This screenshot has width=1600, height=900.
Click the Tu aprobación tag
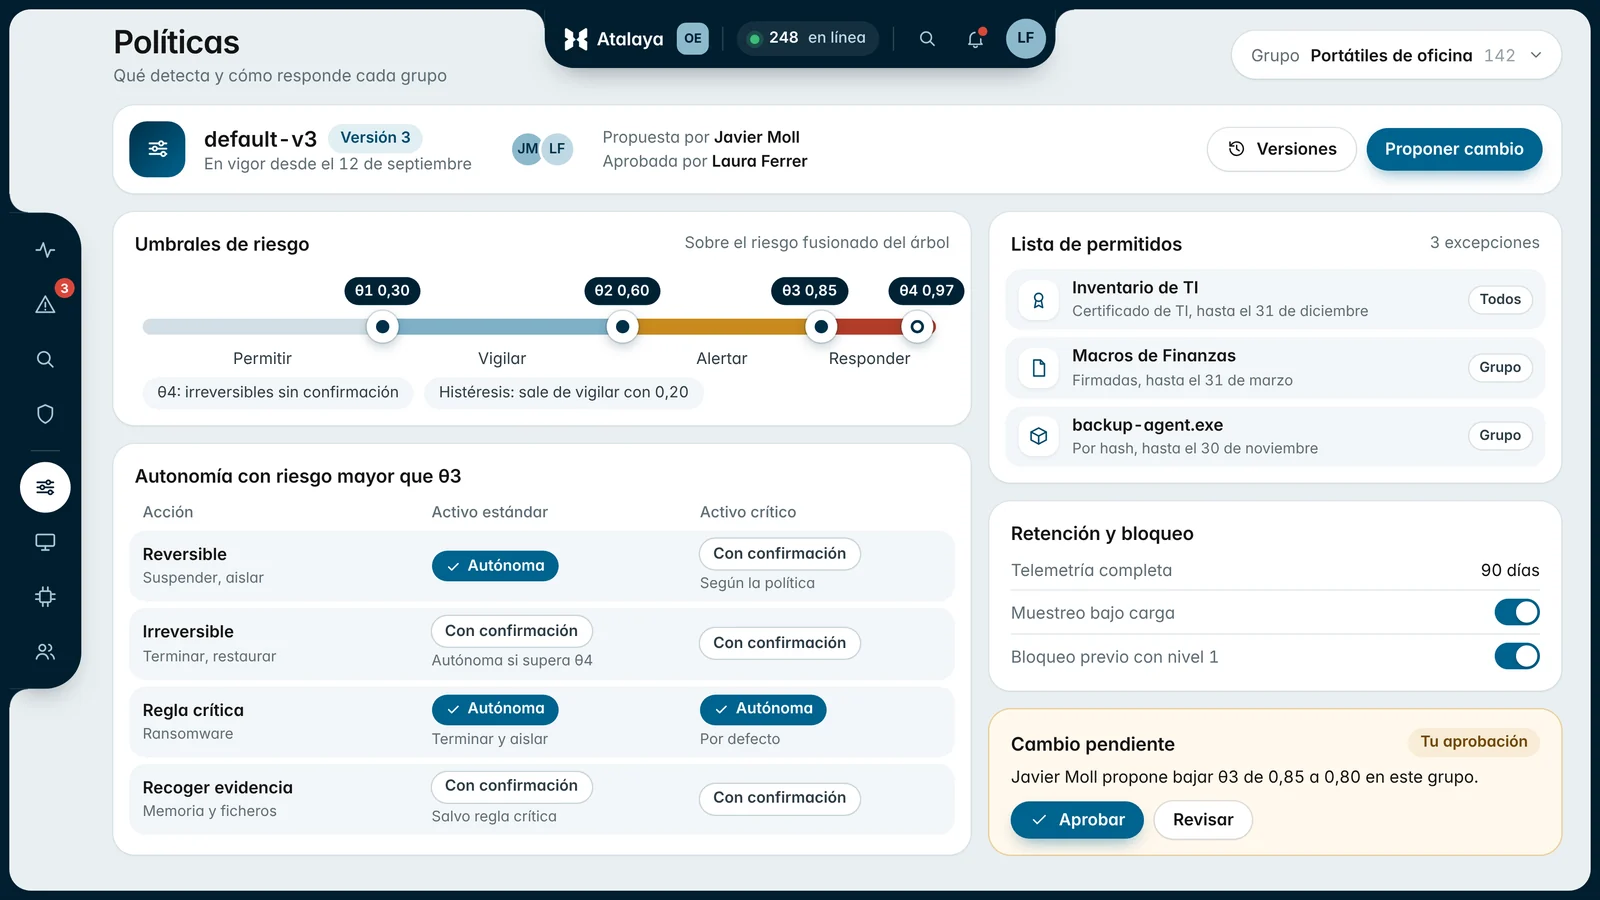tap(1474, 742)
